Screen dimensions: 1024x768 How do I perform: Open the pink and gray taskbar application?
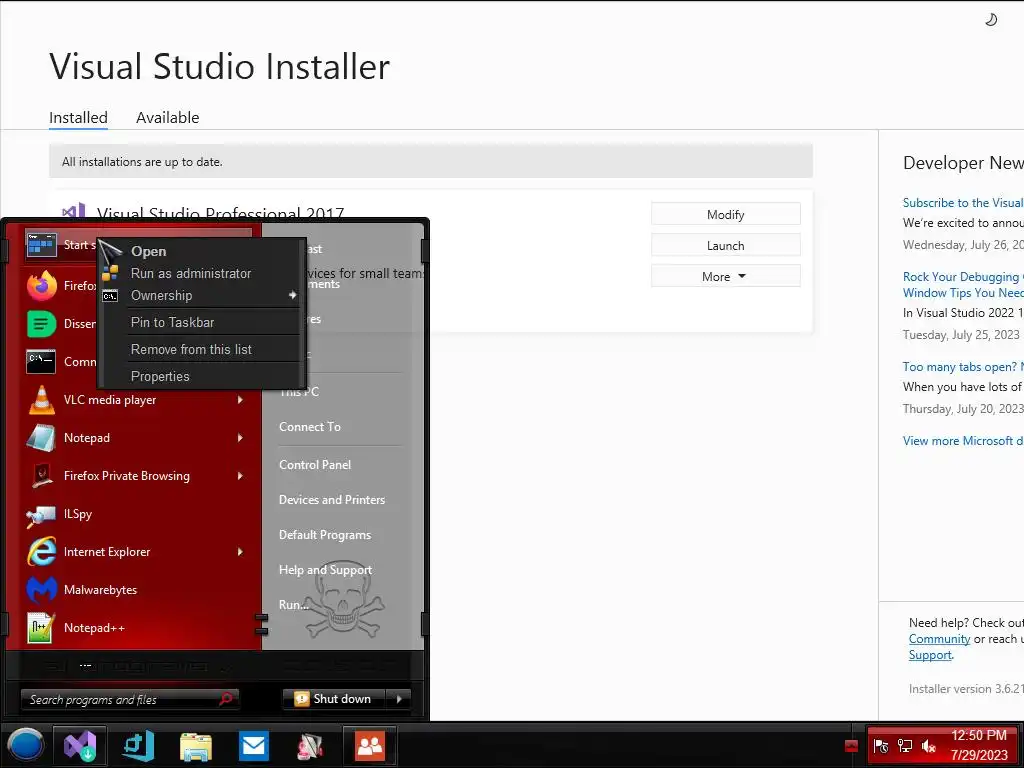[311, 746]
